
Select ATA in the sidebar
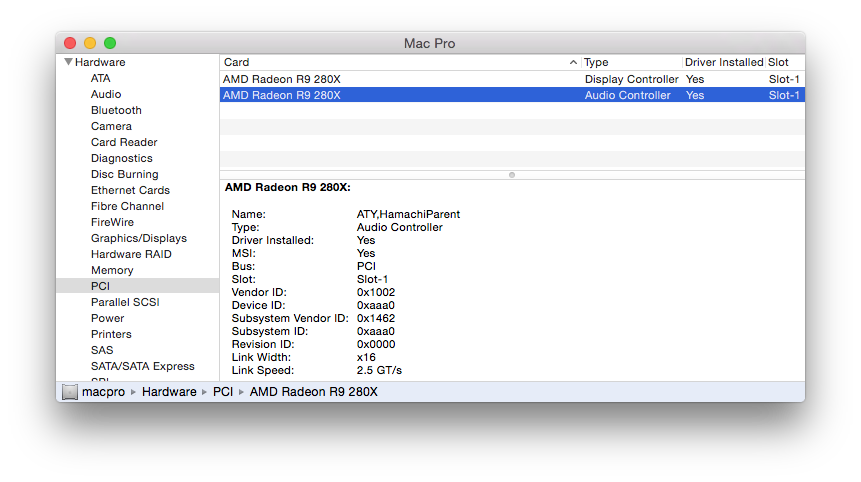[100, 78]
